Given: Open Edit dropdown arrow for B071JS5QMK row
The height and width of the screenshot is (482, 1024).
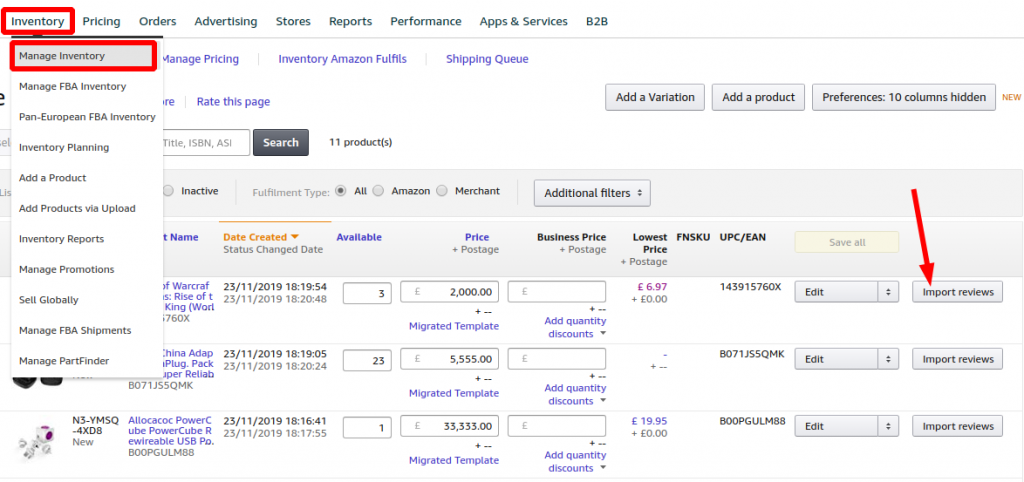Looking at the screenshot, I should click(888, 359).
